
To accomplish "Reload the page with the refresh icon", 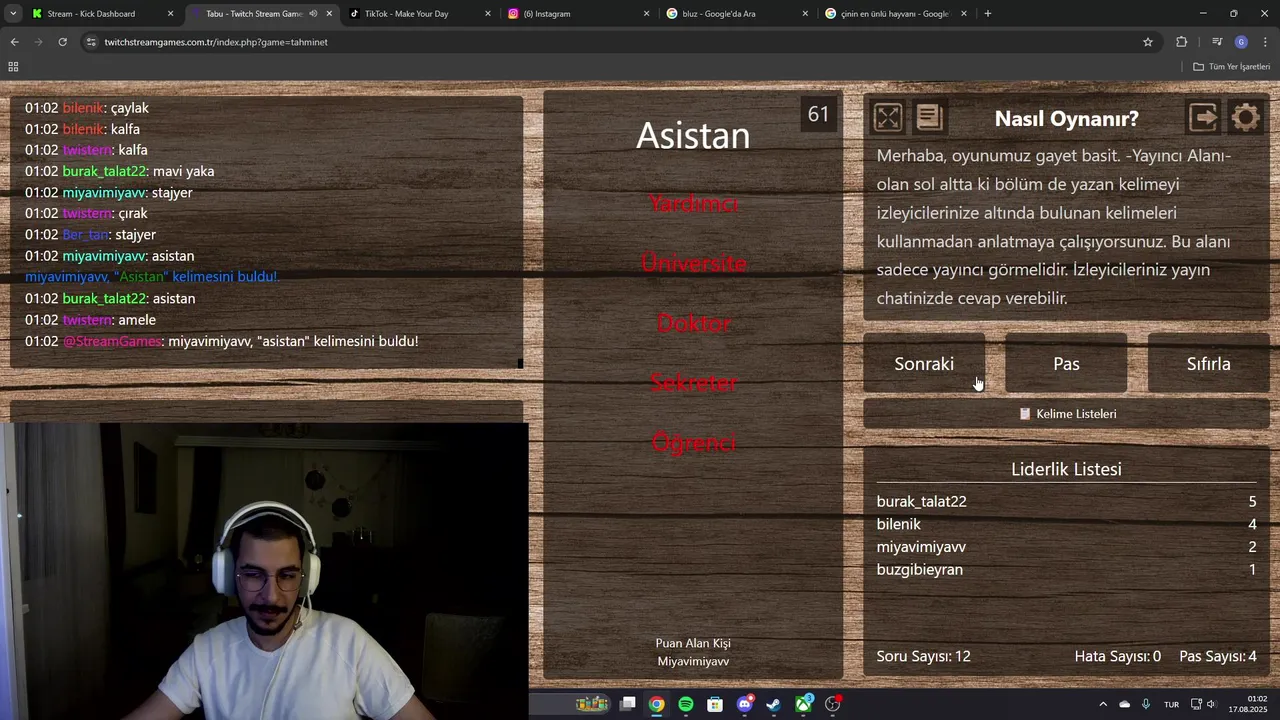I will coord(62,42).
